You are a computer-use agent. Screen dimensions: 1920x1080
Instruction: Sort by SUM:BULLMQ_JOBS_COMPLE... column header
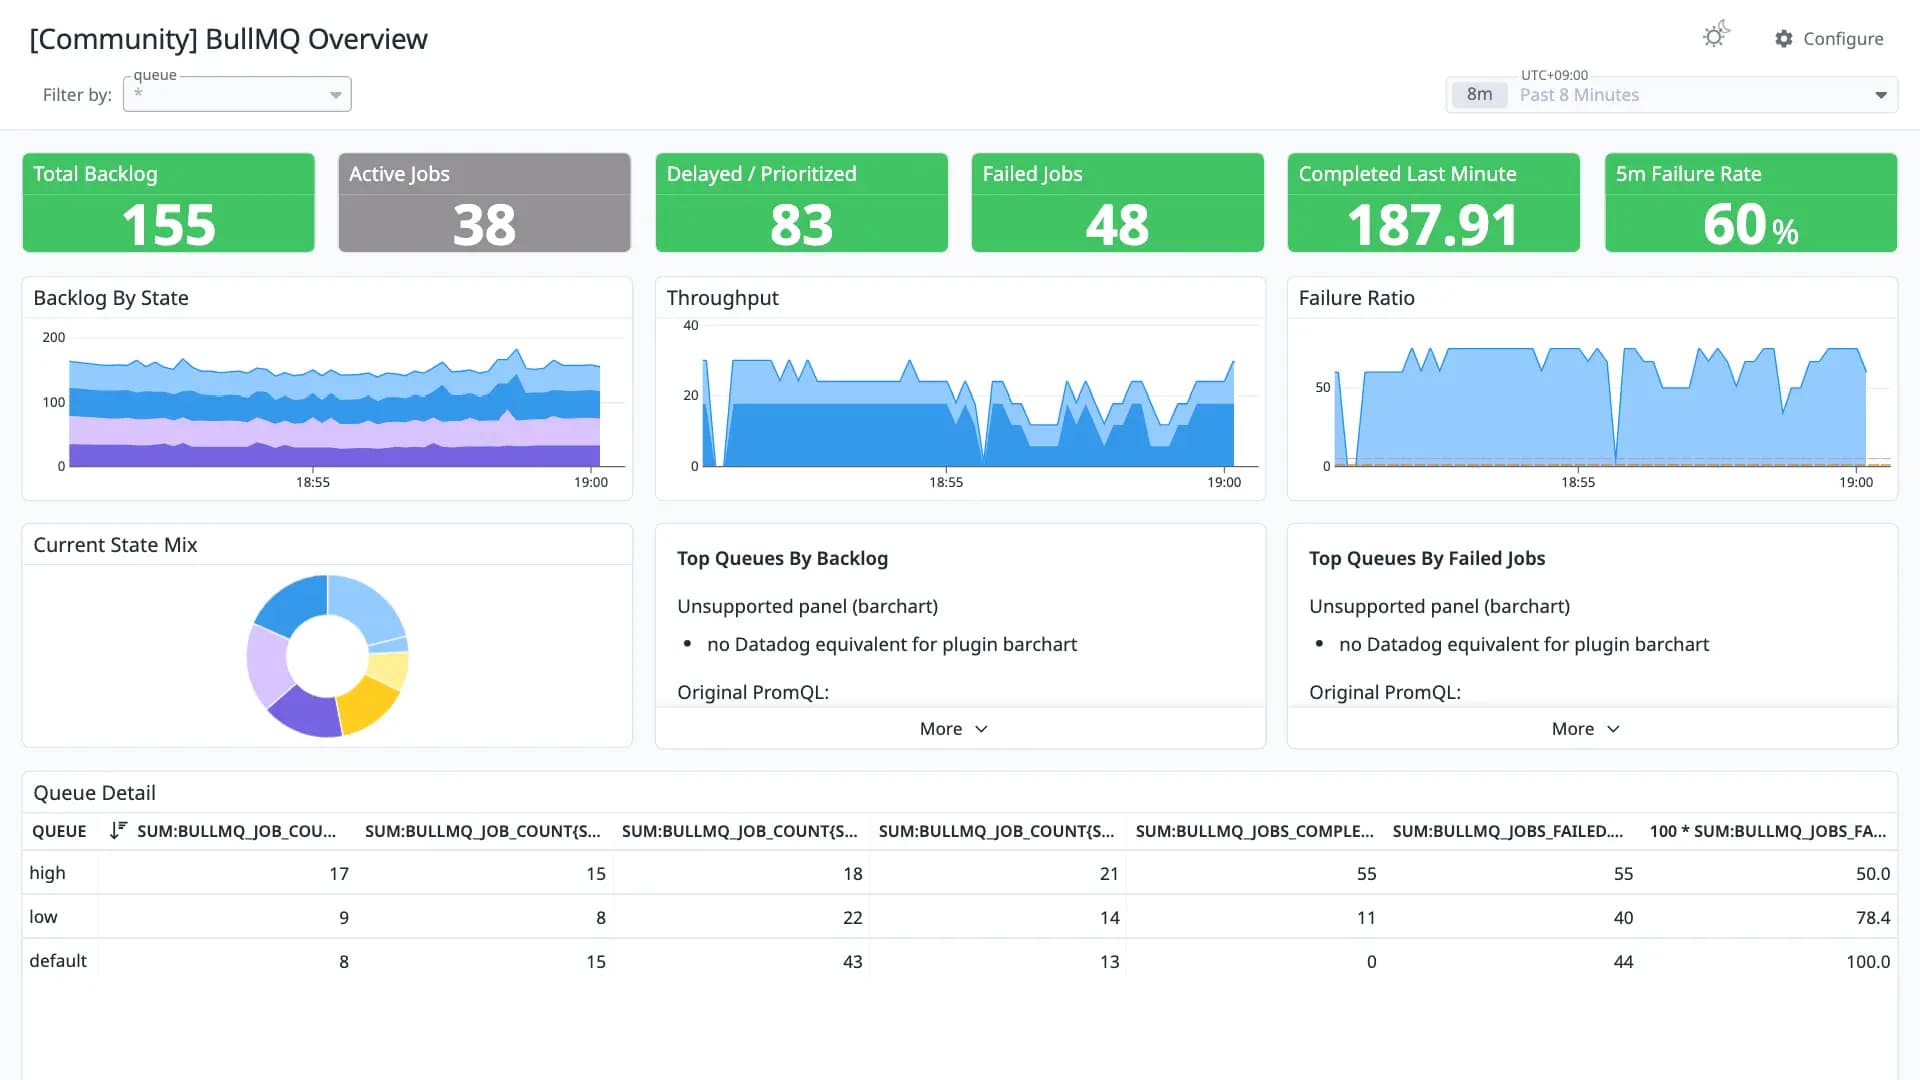pyautogui.click(x=1254, y=831)
